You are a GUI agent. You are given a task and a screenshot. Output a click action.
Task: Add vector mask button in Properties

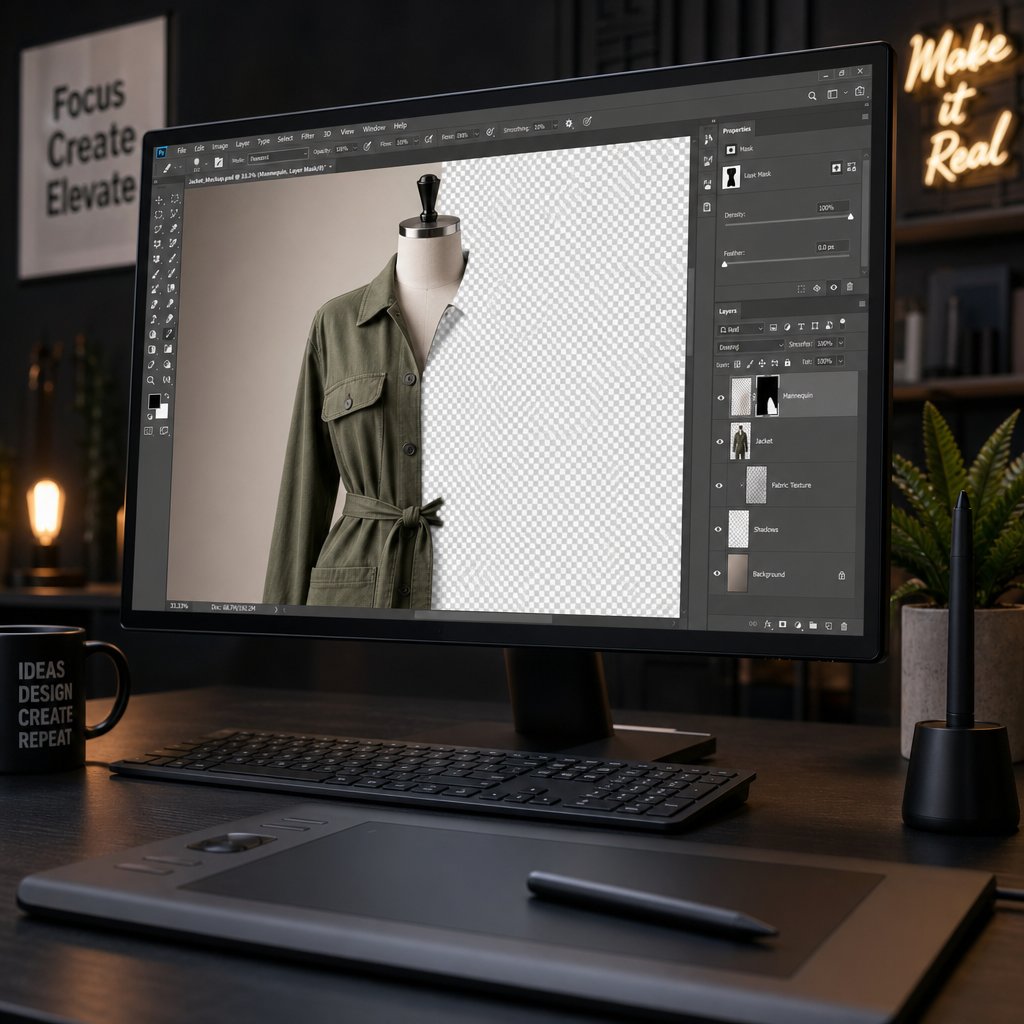tap(852, 167)
